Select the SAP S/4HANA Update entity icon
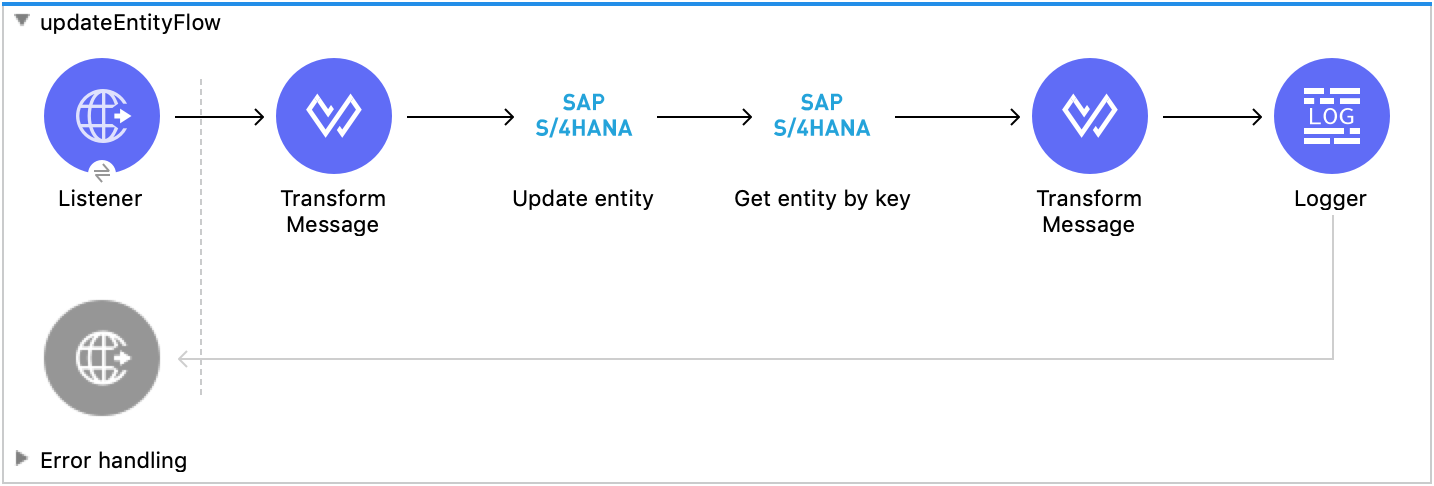 583,116
